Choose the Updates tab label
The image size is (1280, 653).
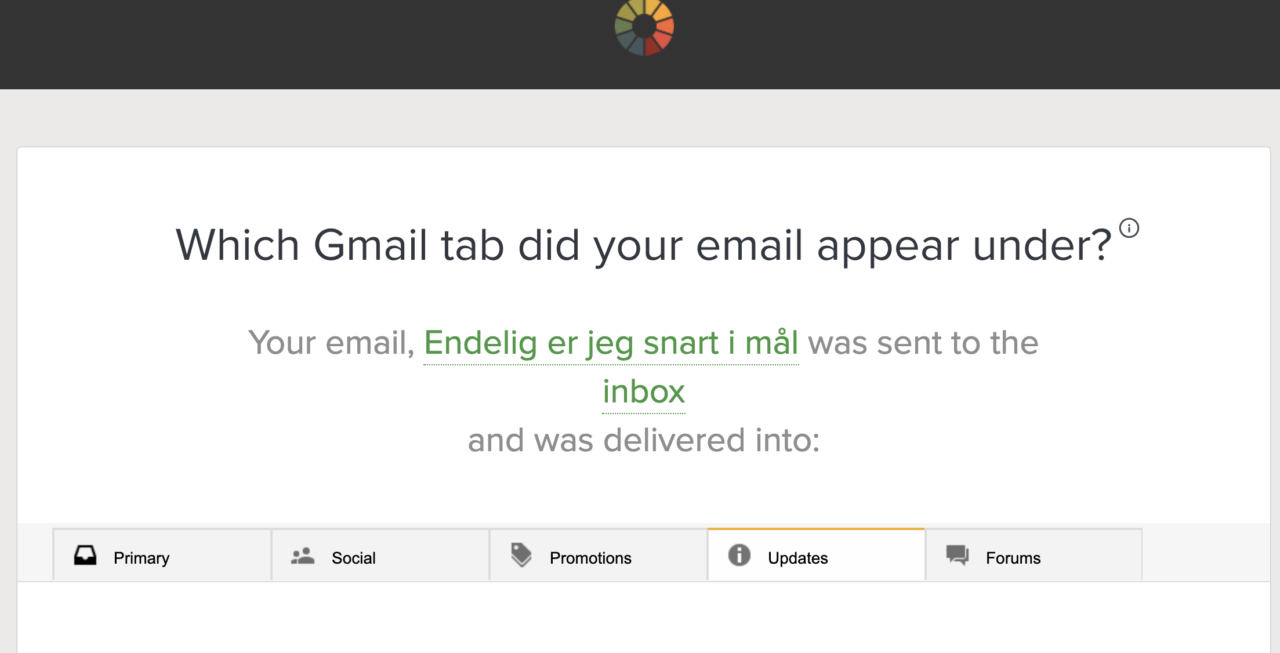[798, 558]
